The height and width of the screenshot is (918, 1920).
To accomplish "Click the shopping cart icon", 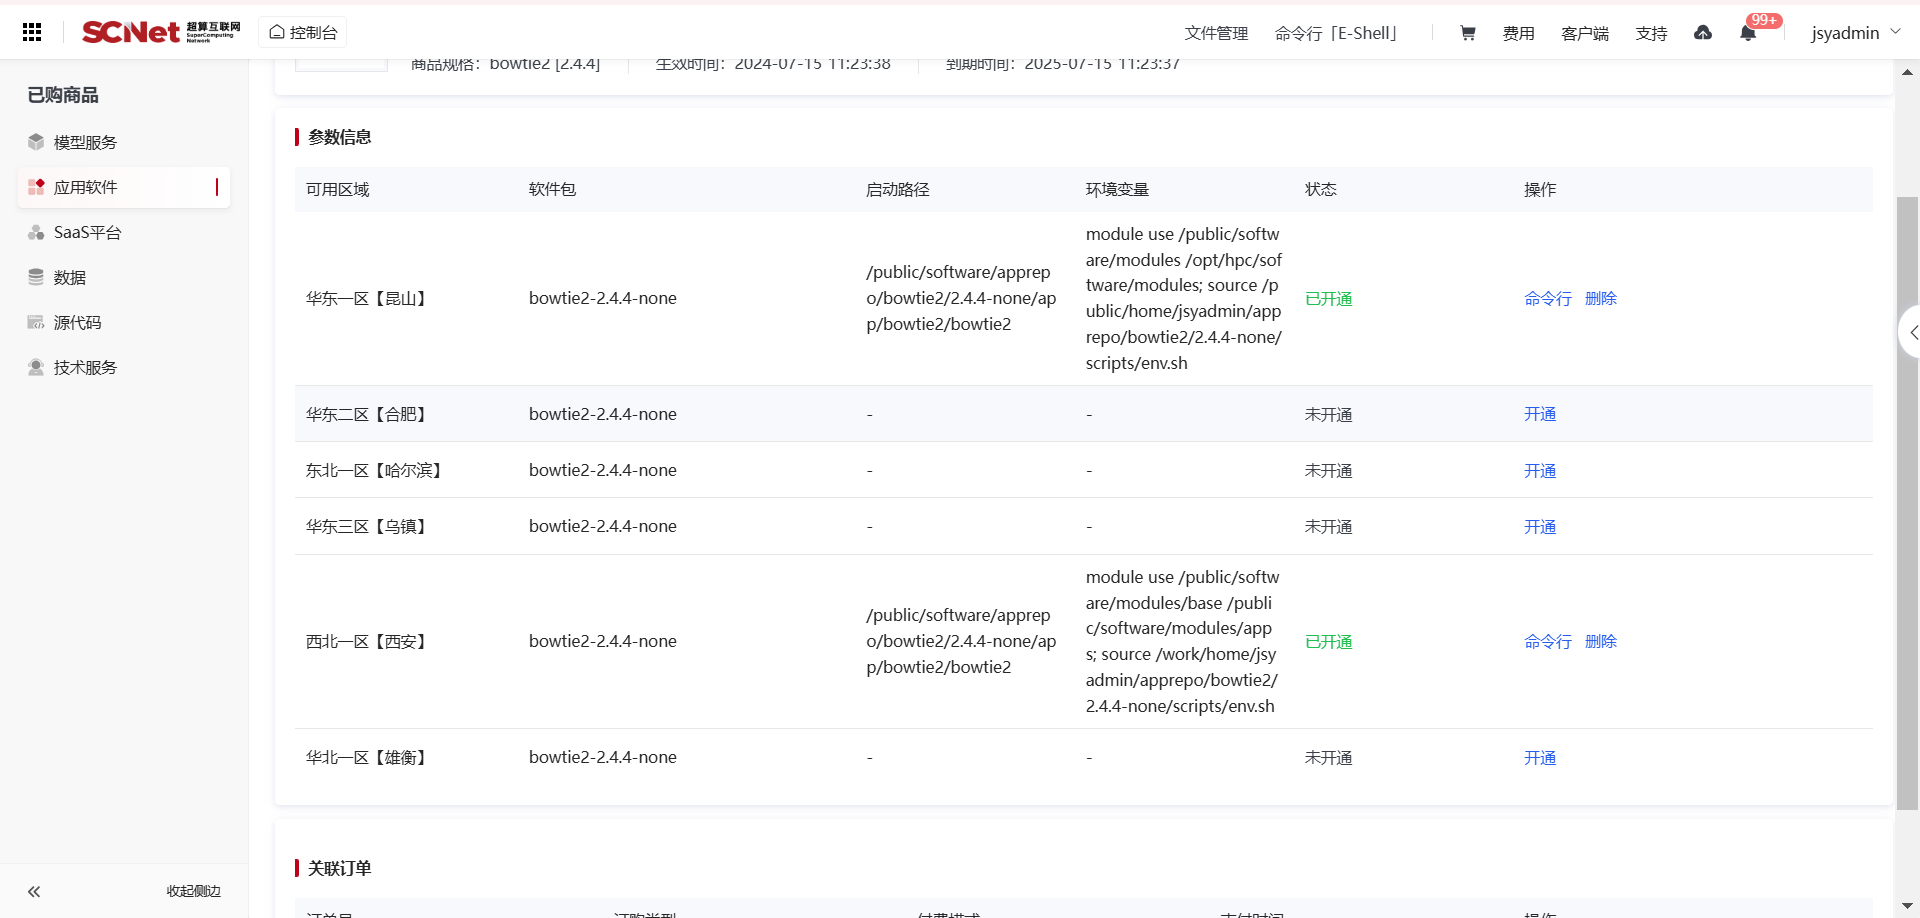I will click(x=1467, y=33).
